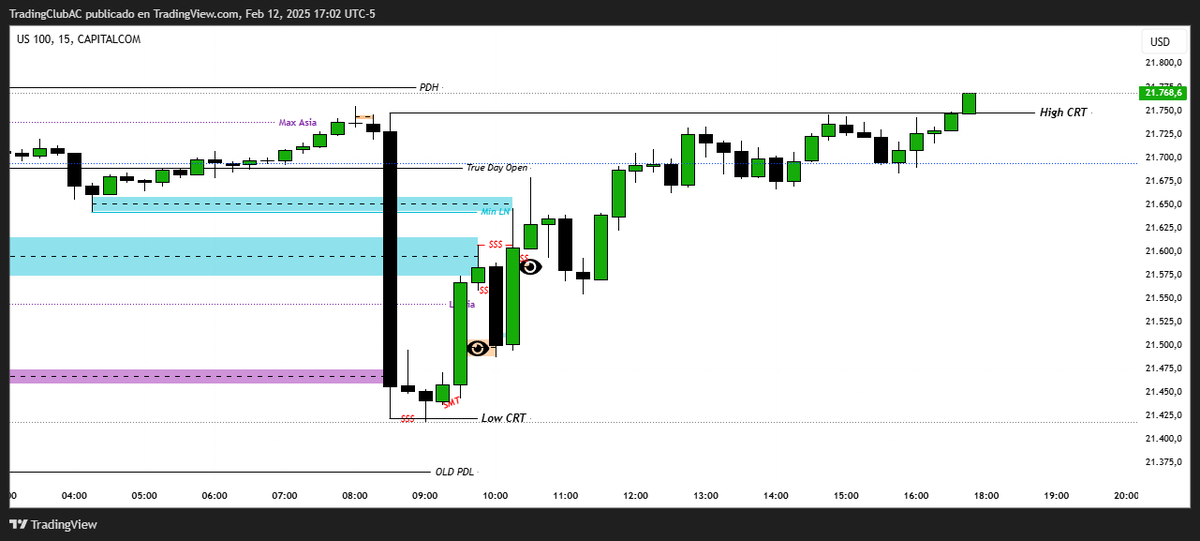This screenshot has width=1200, height=541.
Task: Click the 04:00 time axis label
Action: point(74,495)
